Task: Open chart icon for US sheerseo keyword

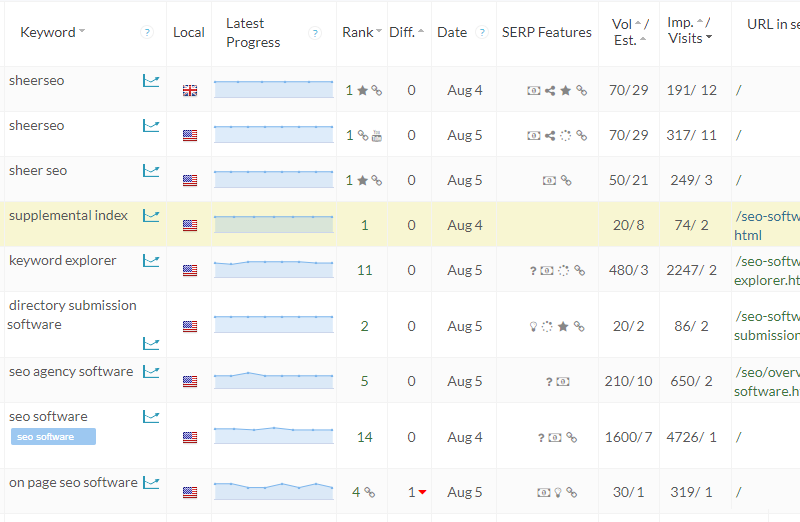Action: (x=151, y=126)
